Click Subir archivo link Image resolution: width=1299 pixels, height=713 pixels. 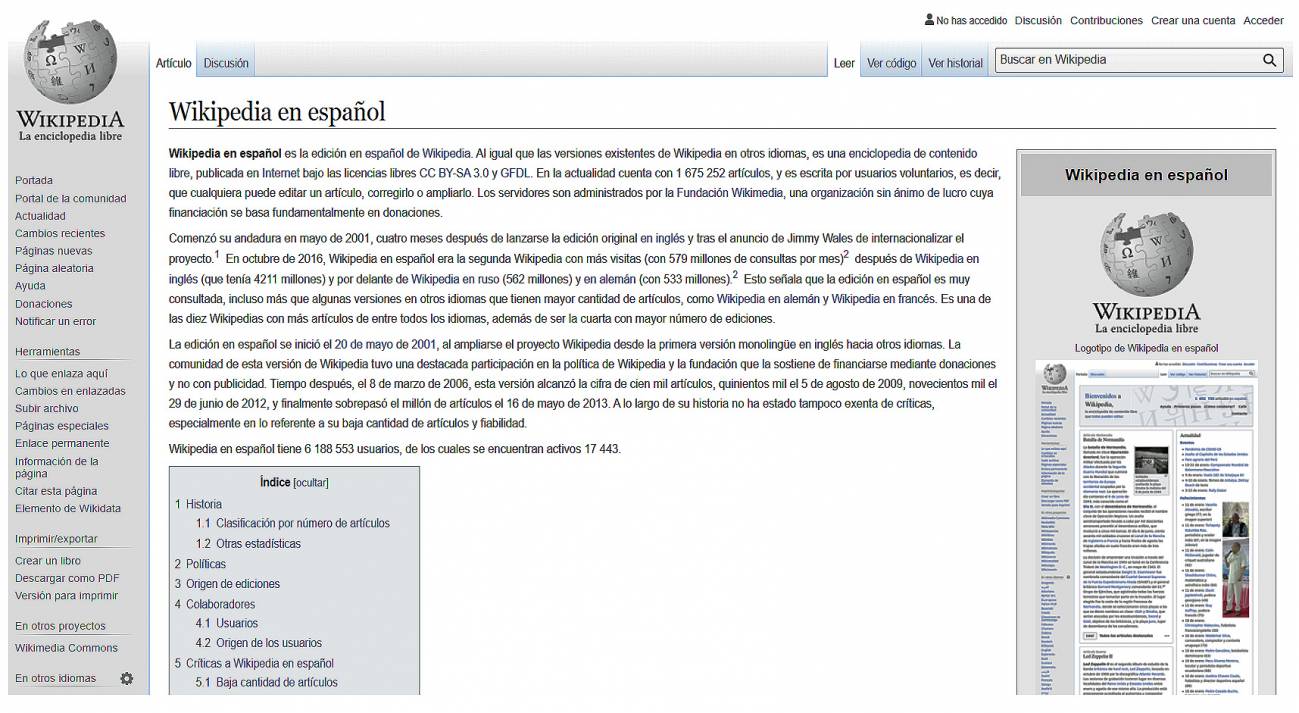(47, 408)
